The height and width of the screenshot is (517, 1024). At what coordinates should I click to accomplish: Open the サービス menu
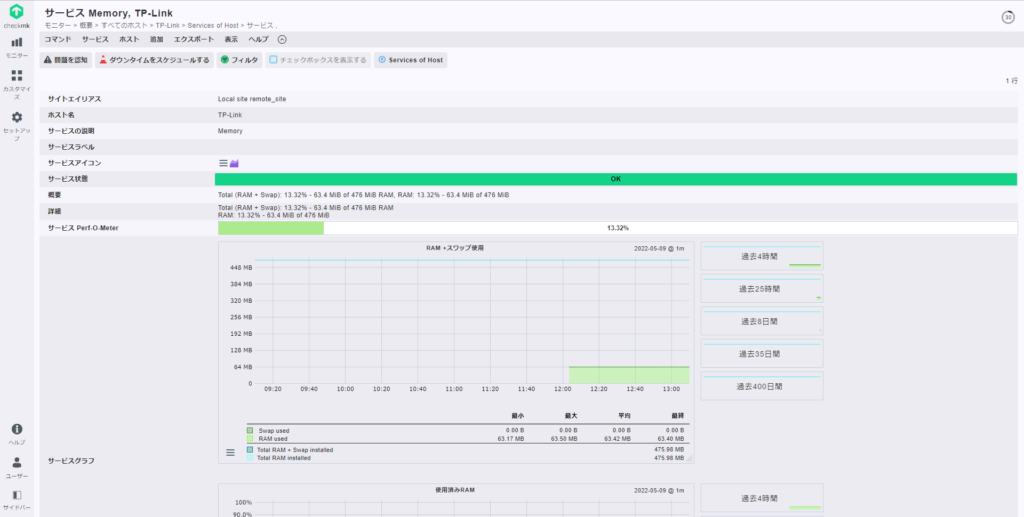[95, 39]
